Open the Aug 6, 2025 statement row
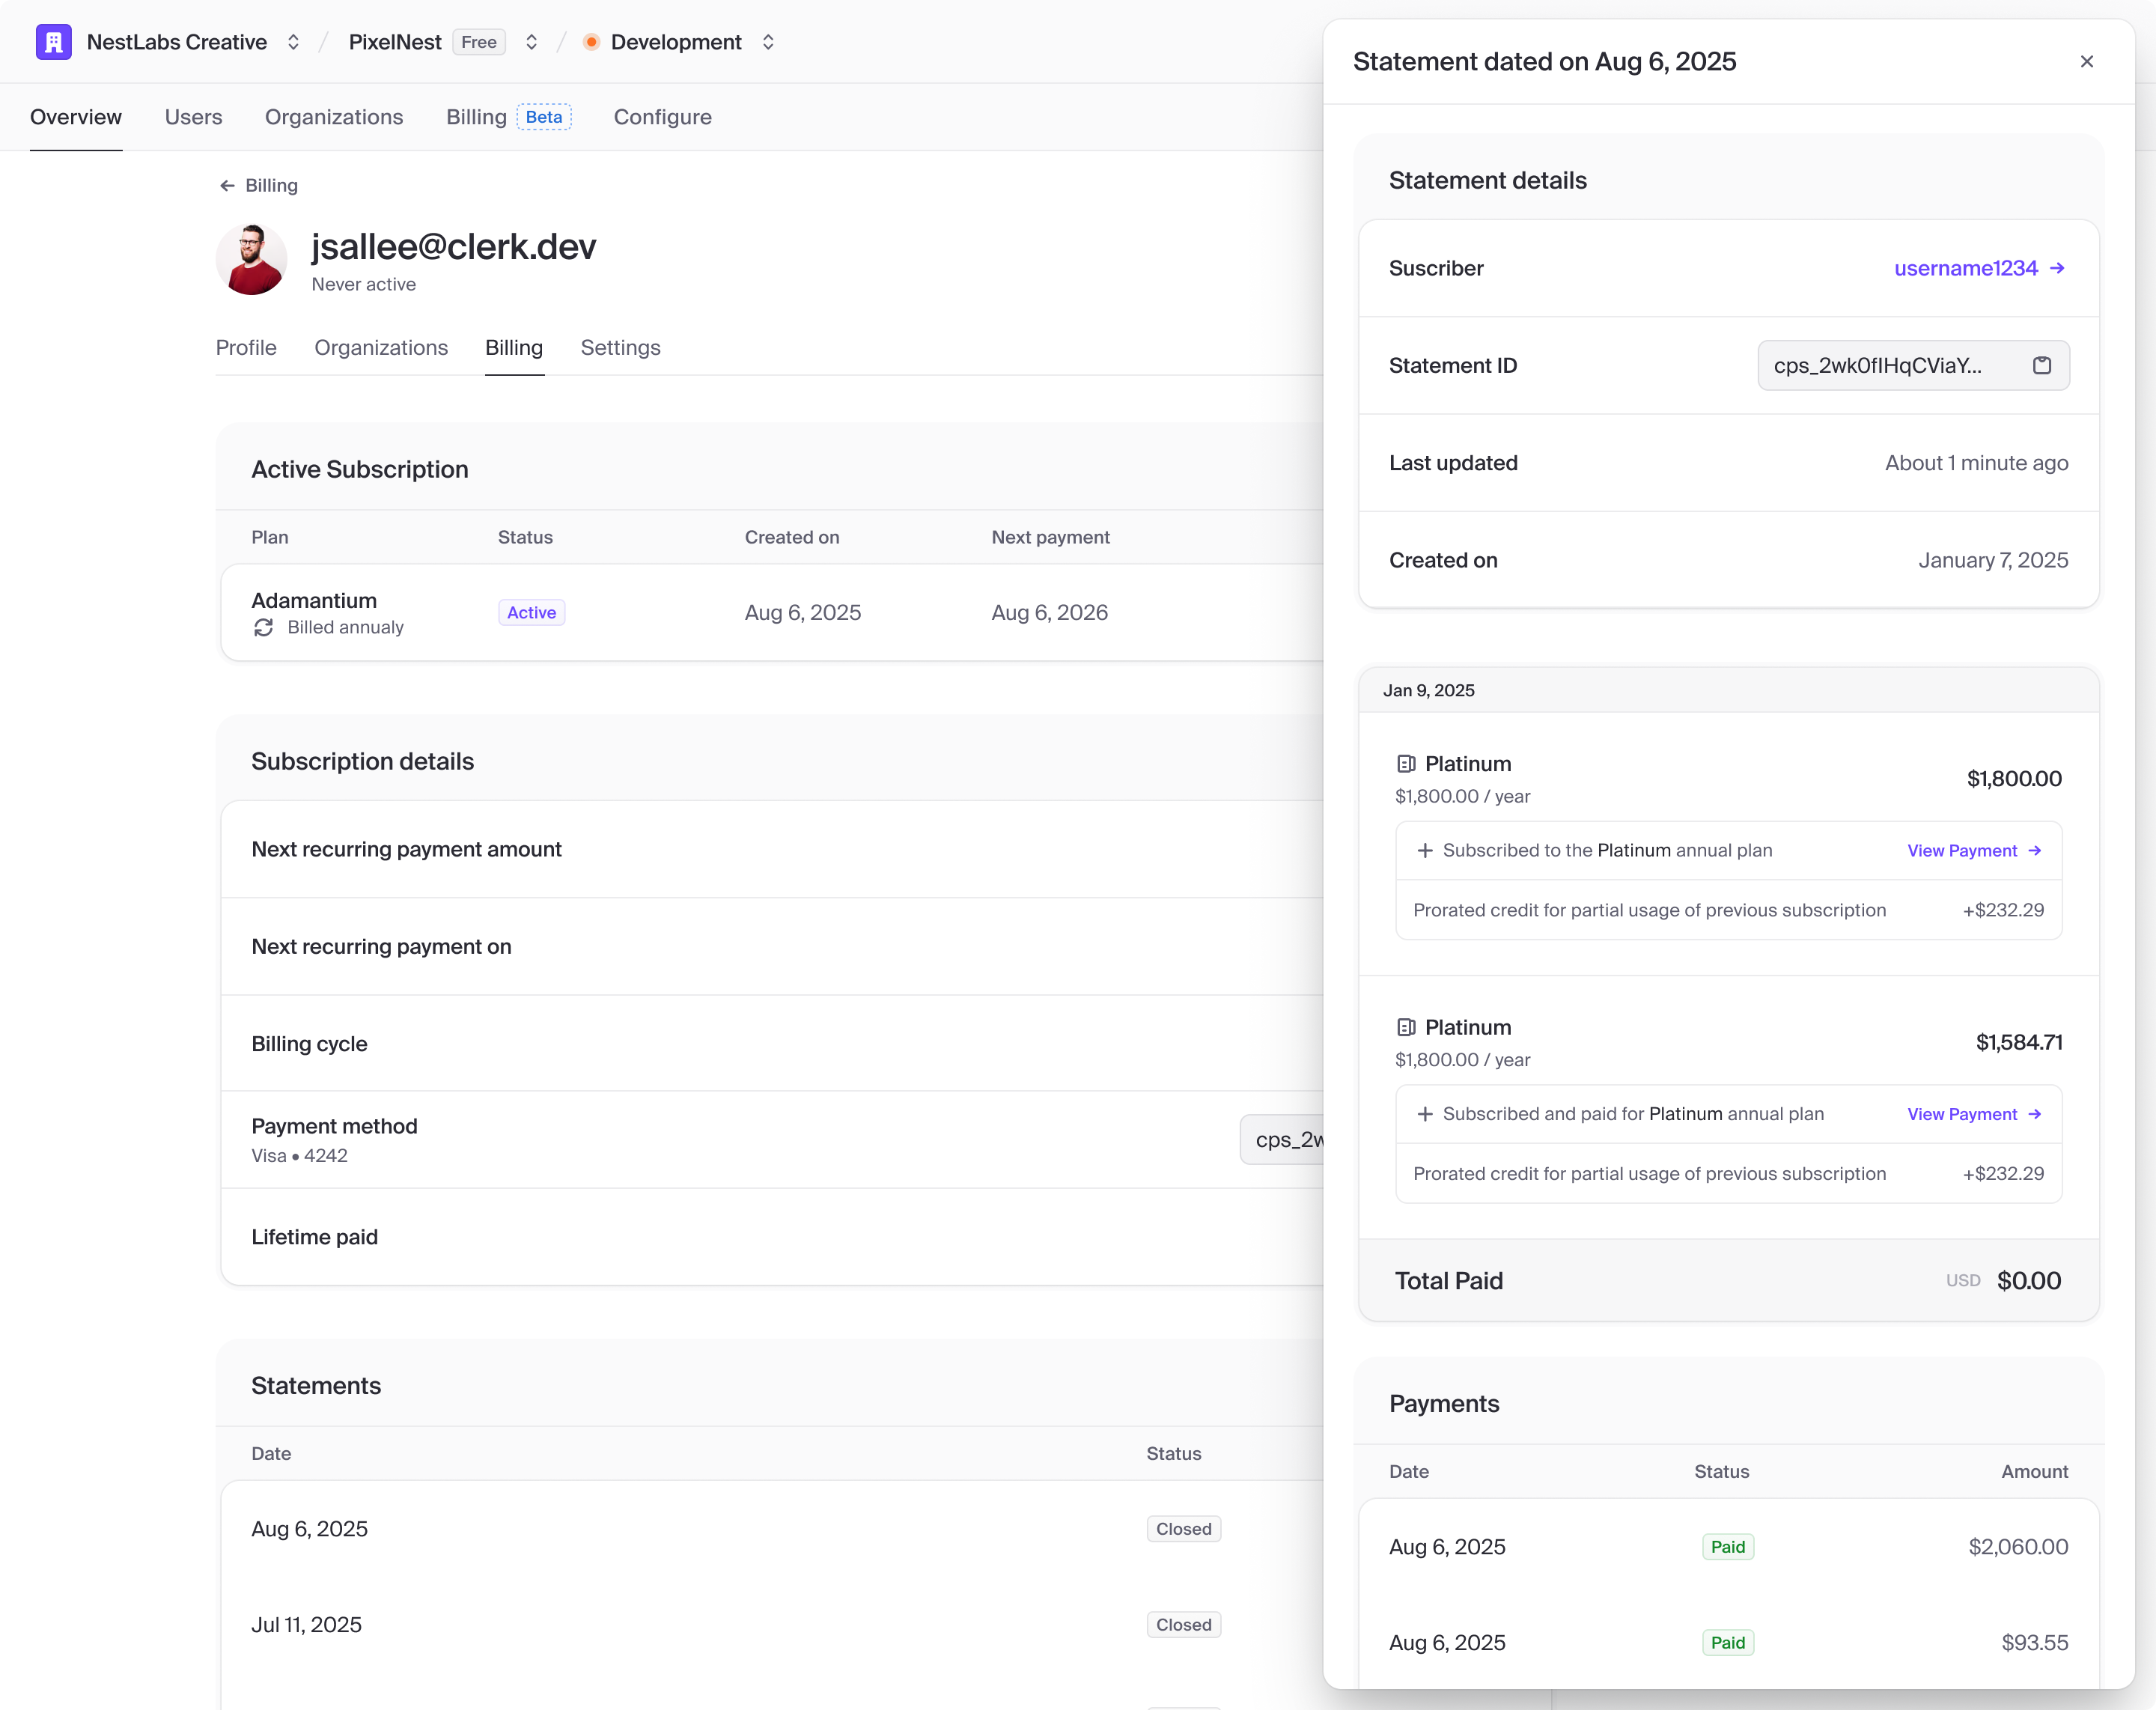 pos(772,1529)
